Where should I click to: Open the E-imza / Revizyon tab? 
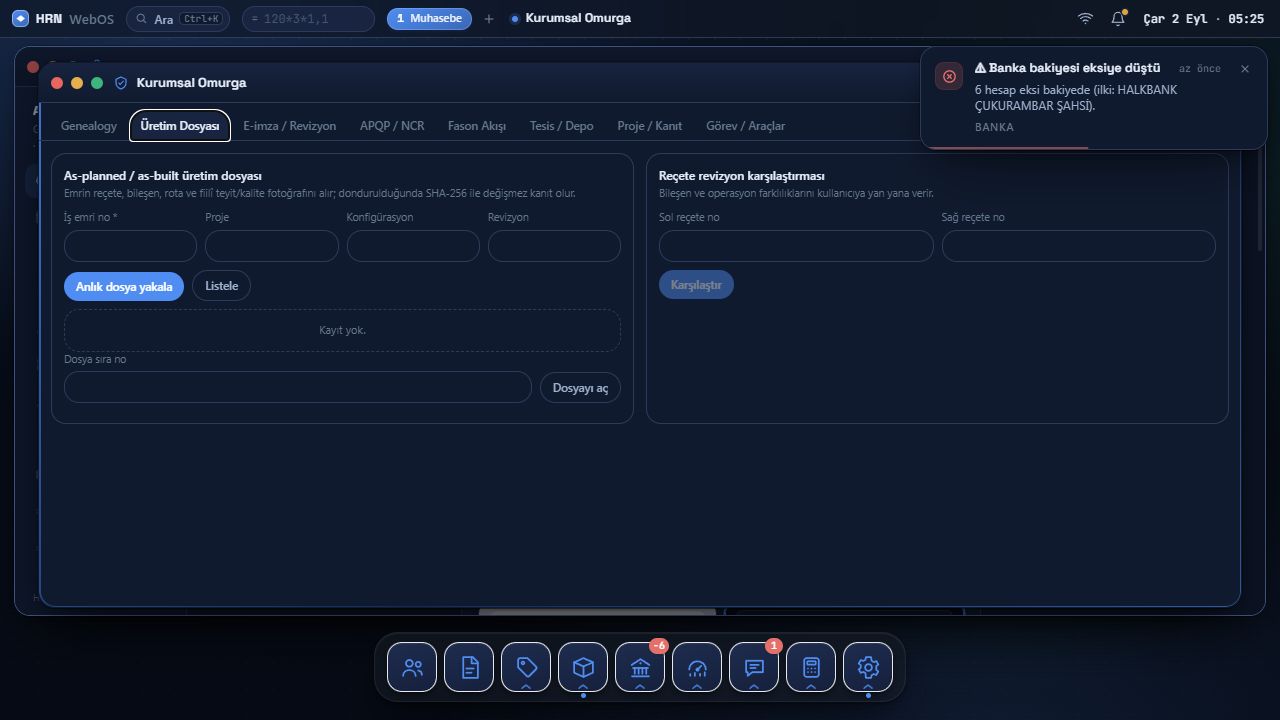290,126
